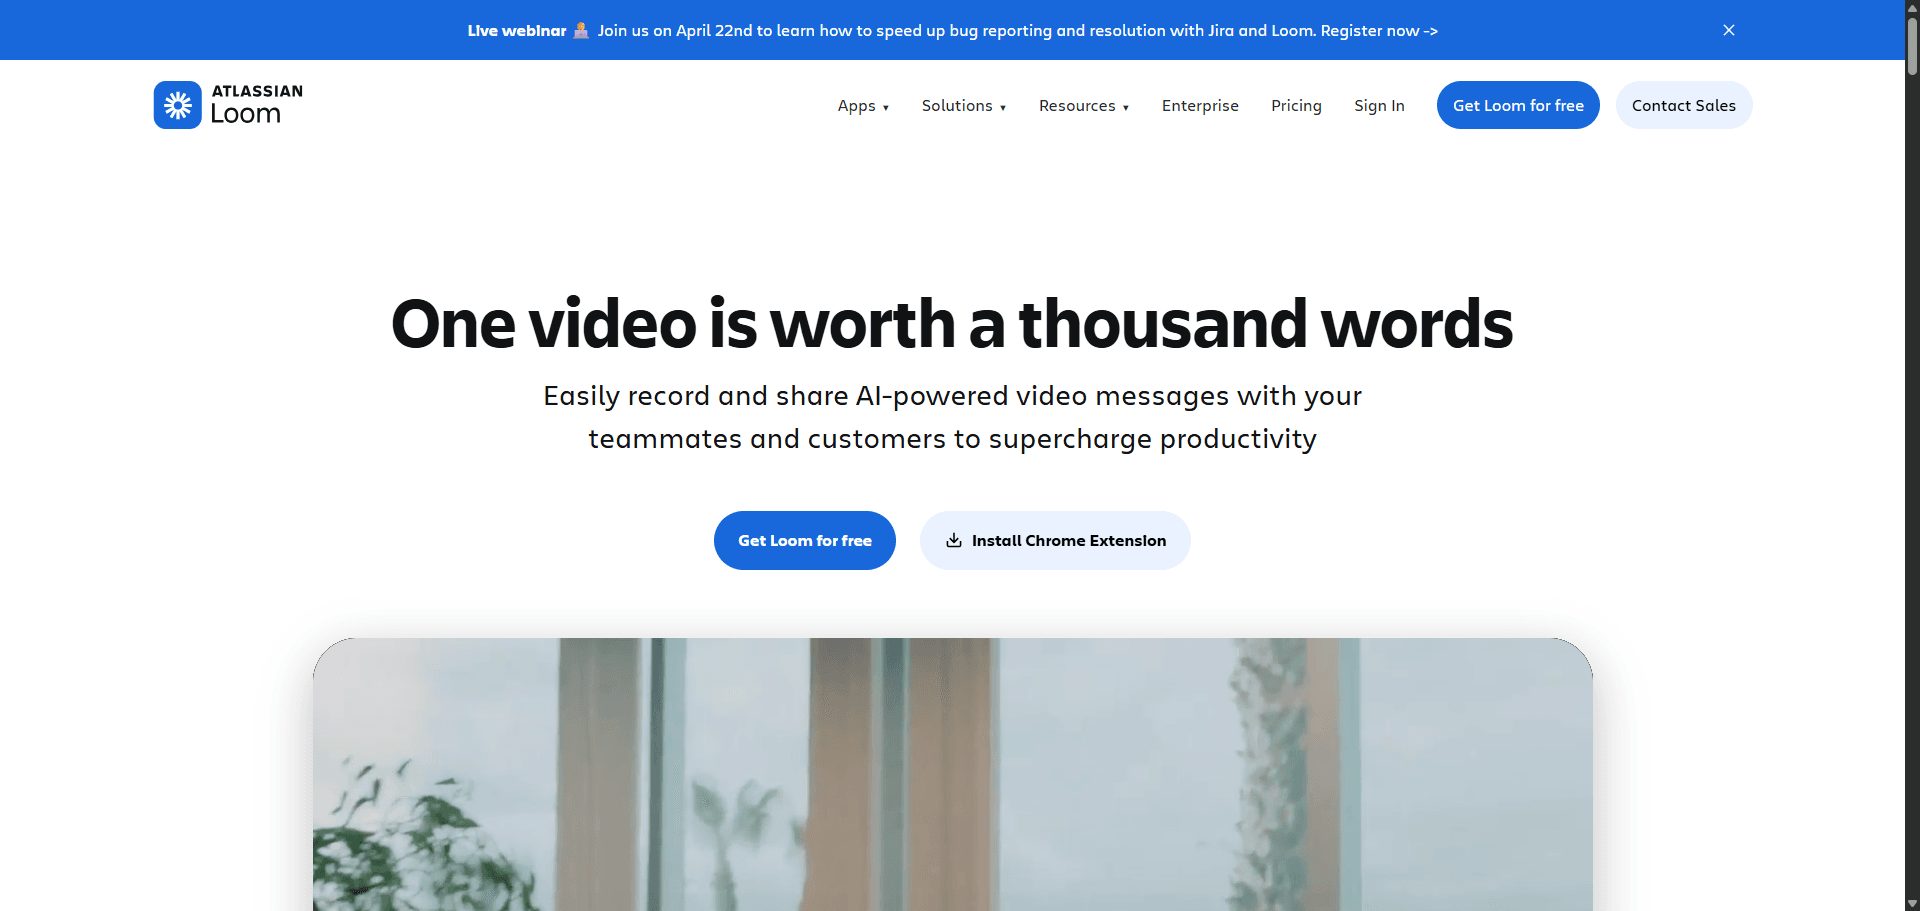The width and height of the screenshot is (1920, 911).
Task: Click the vertical scrollbar thumb
Action: click(1912, 45)
